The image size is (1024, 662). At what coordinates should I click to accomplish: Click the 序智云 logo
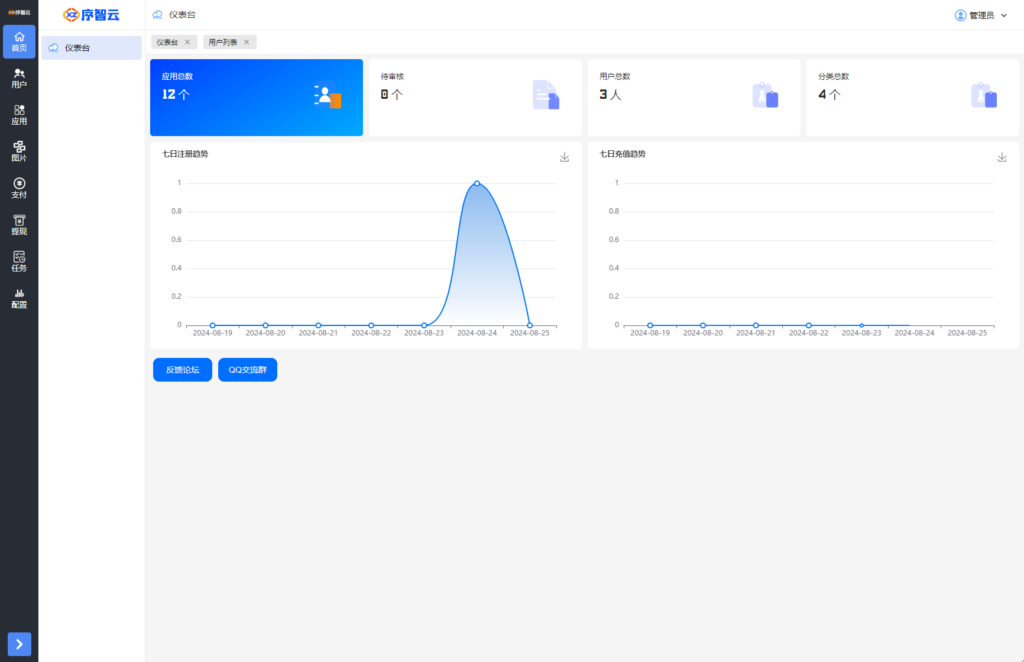click(91, 14)
